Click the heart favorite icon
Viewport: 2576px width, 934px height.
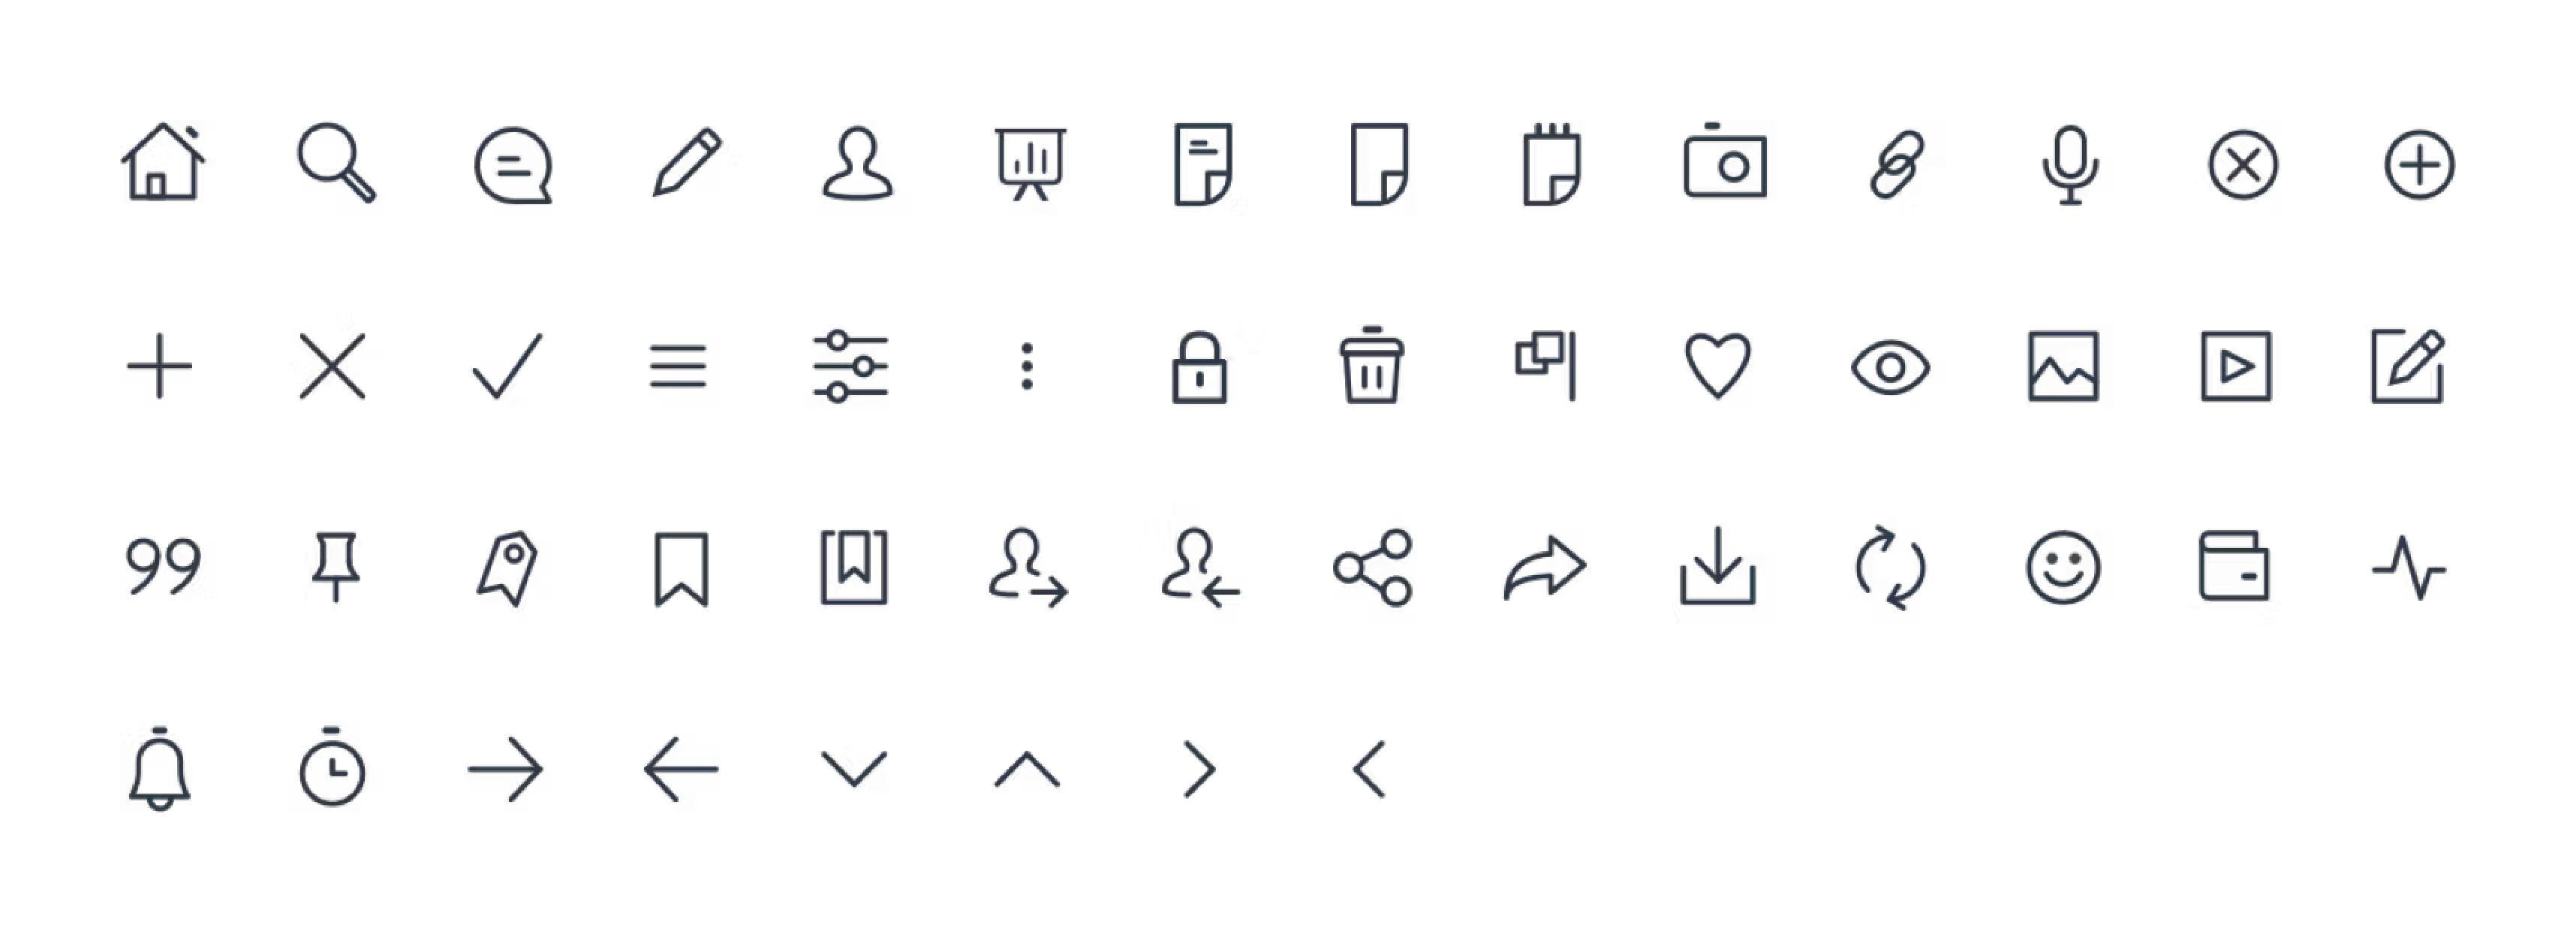(1718, 366)
